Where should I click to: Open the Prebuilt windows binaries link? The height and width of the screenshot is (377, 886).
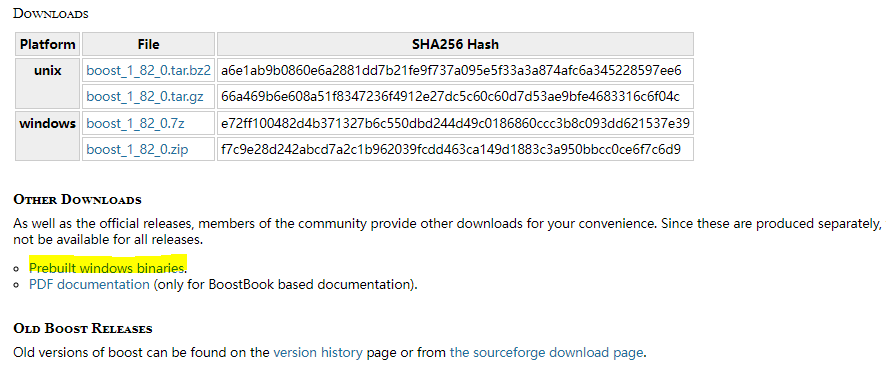coord(107,267)
